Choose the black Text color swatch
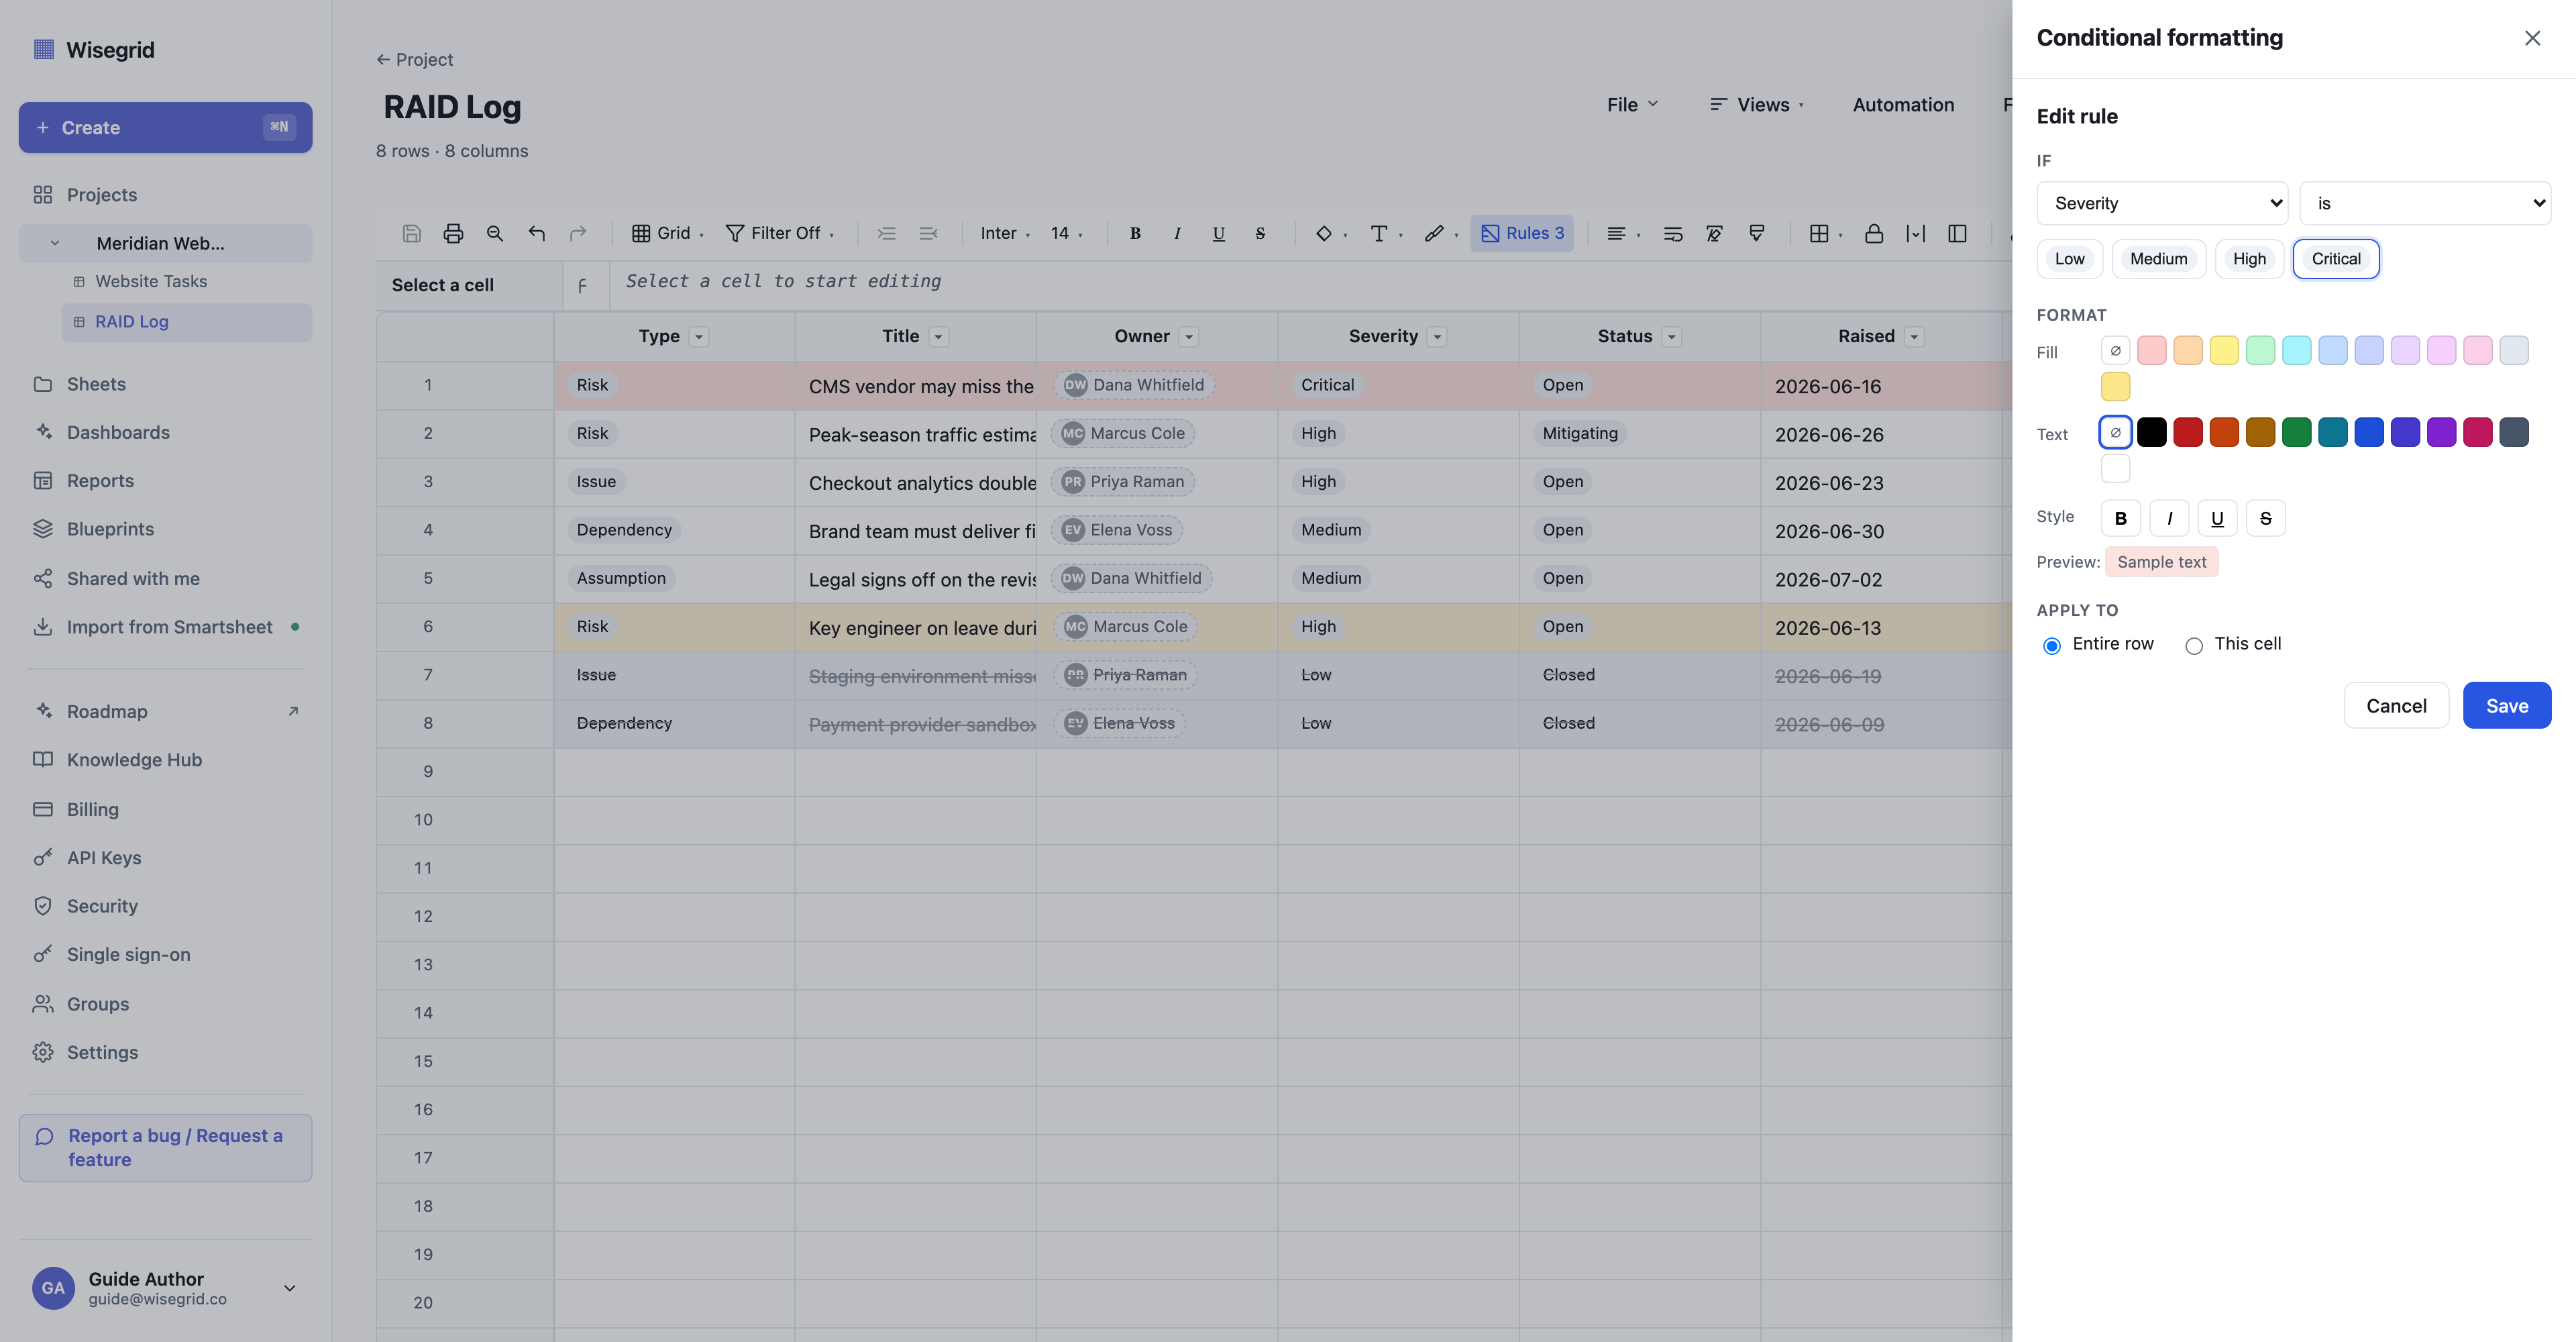 click(x=2151, y=433)
